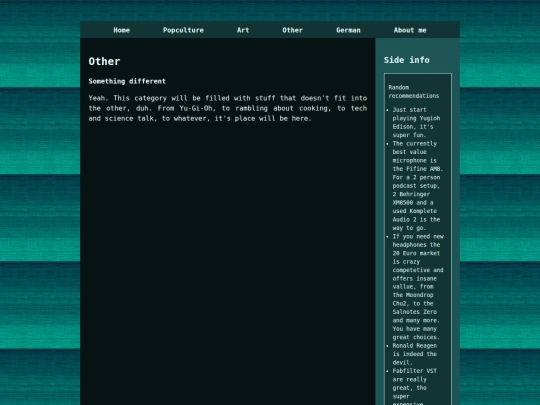Image resolution: width=540 pixels, height=405 pixels.
Task: Click the 'Something different' subheading
Action: point(127,81)
